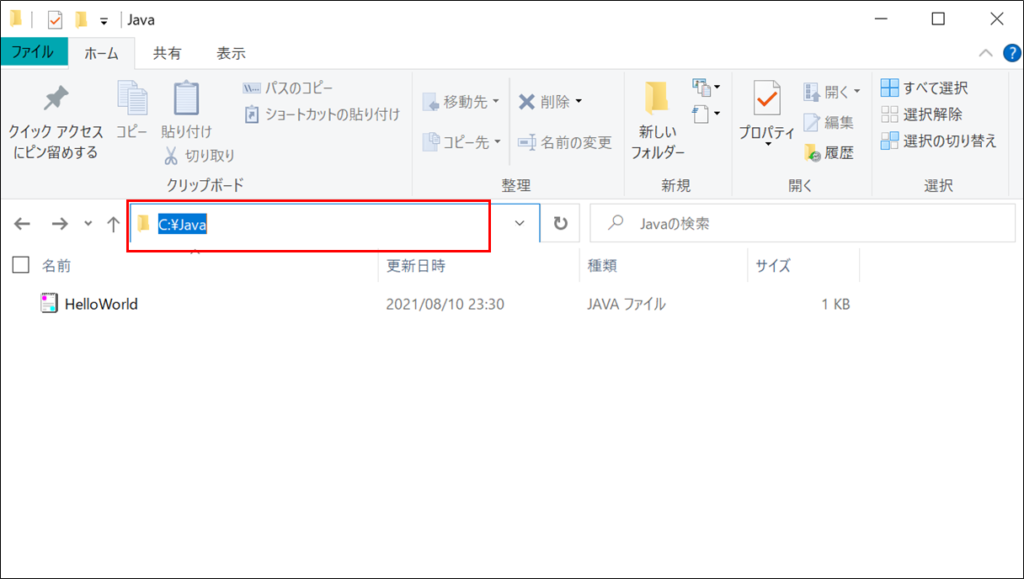Expand address bar history dropdown

coord(520,223)
